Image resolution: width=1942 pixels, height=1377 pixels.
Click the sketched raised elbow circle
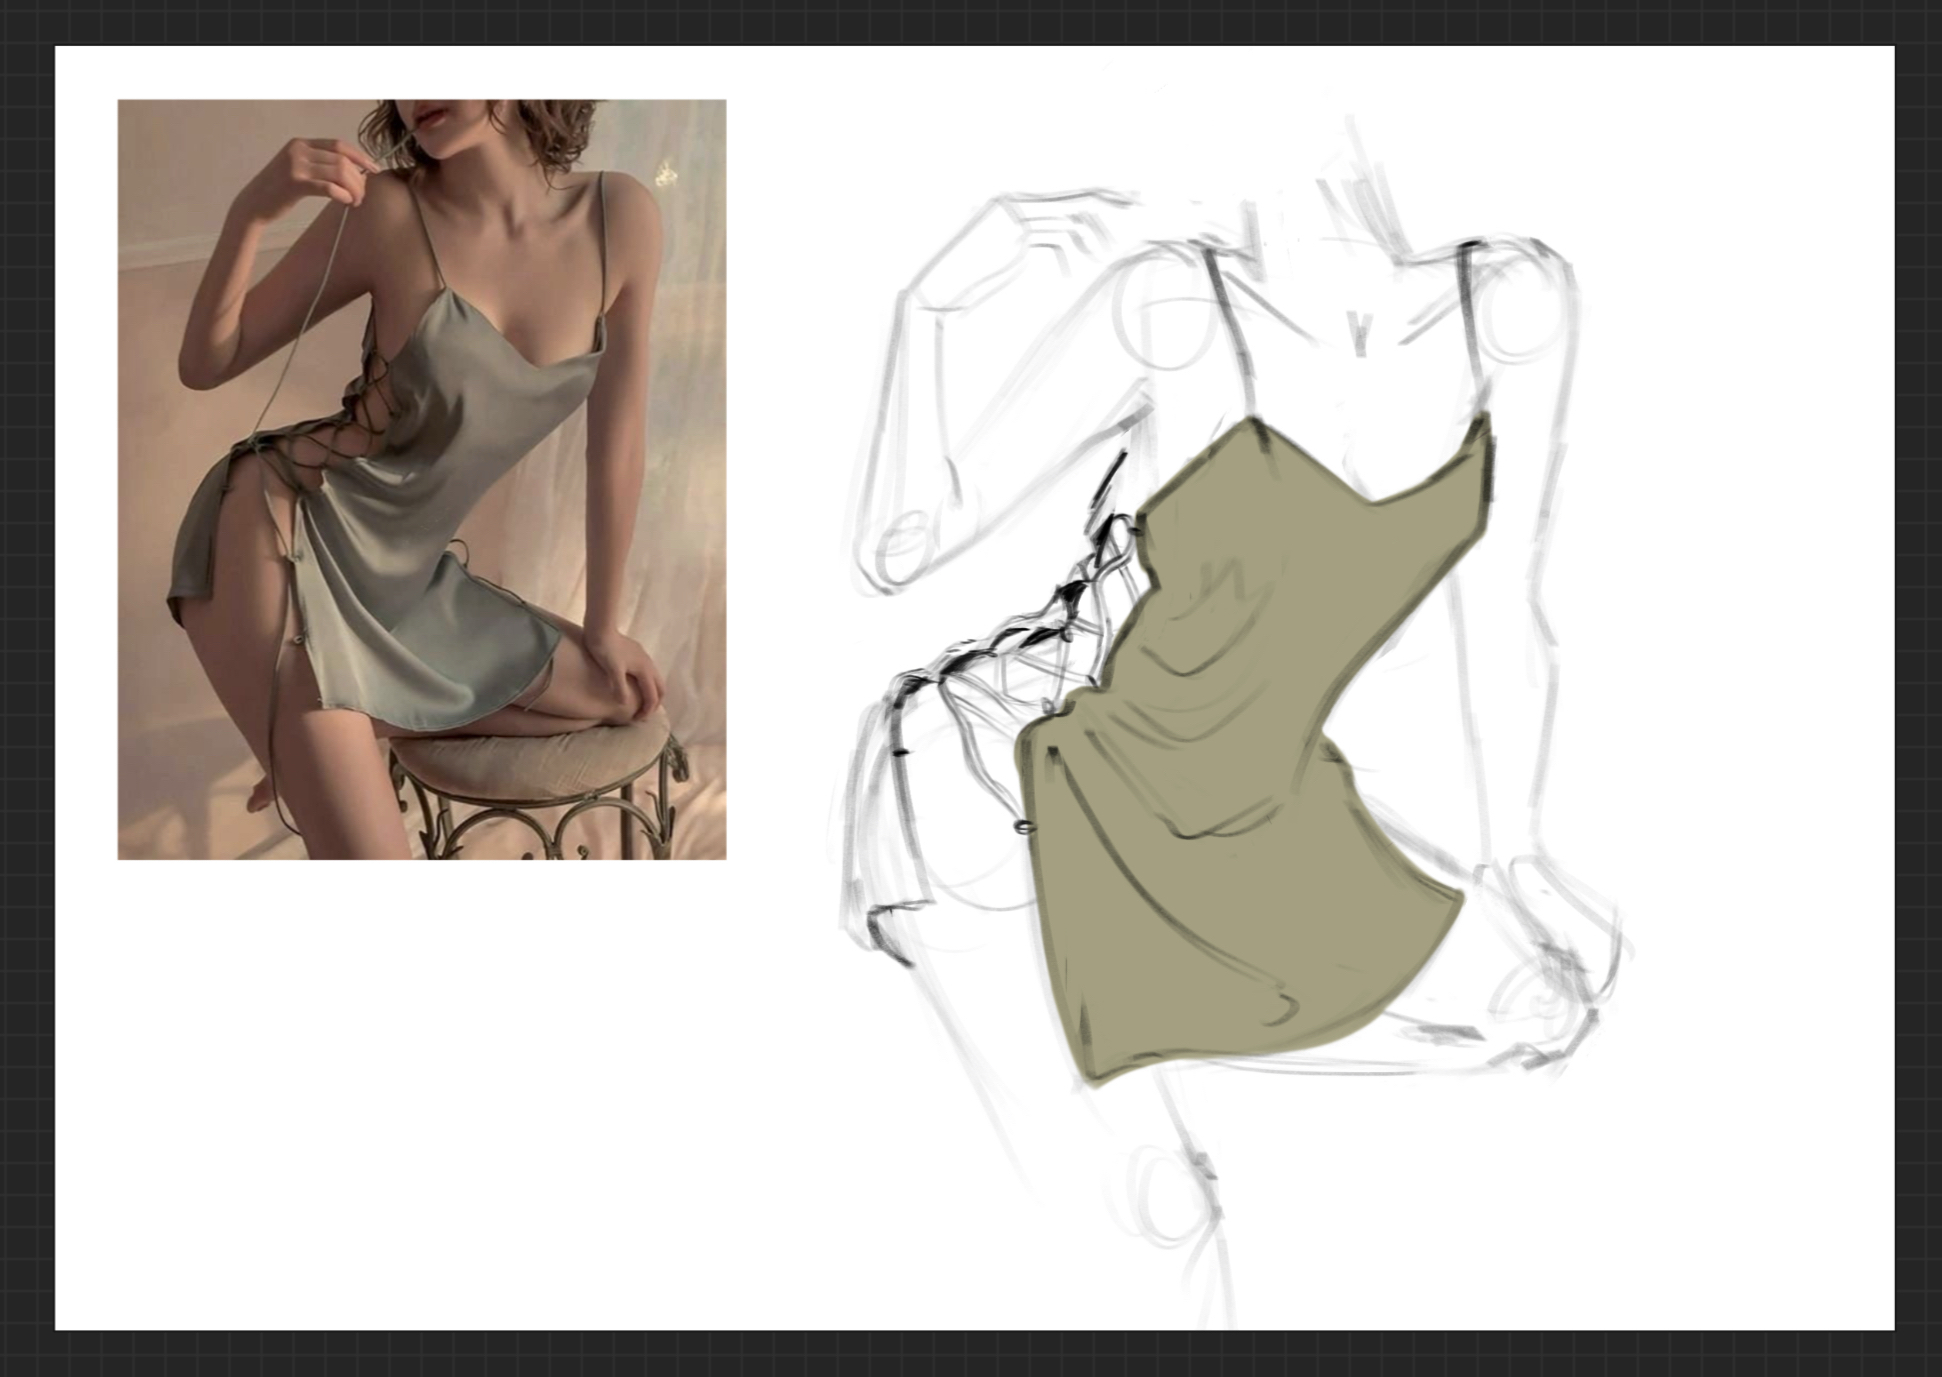[x=900, y=550]
